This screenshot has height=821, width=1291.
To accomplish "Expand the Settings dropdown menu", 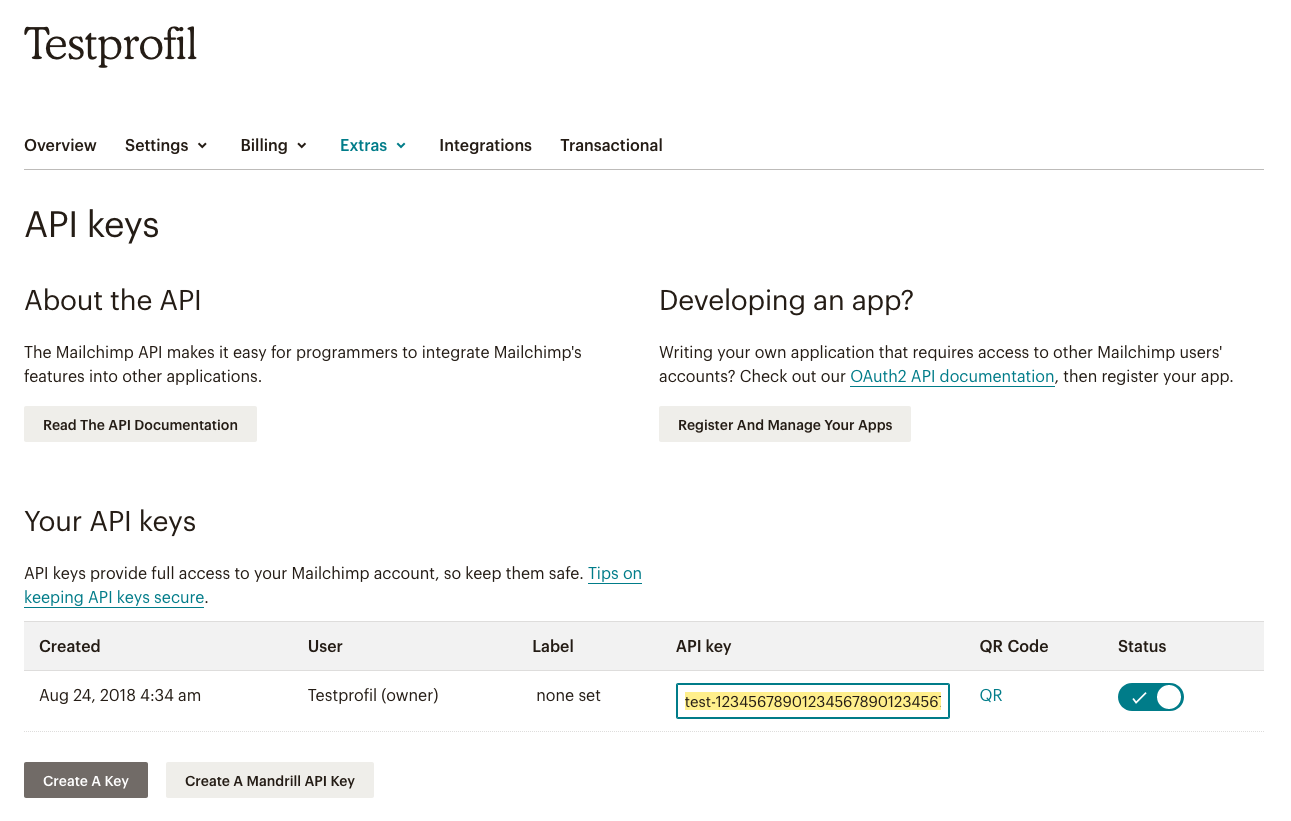I will 166,145.
